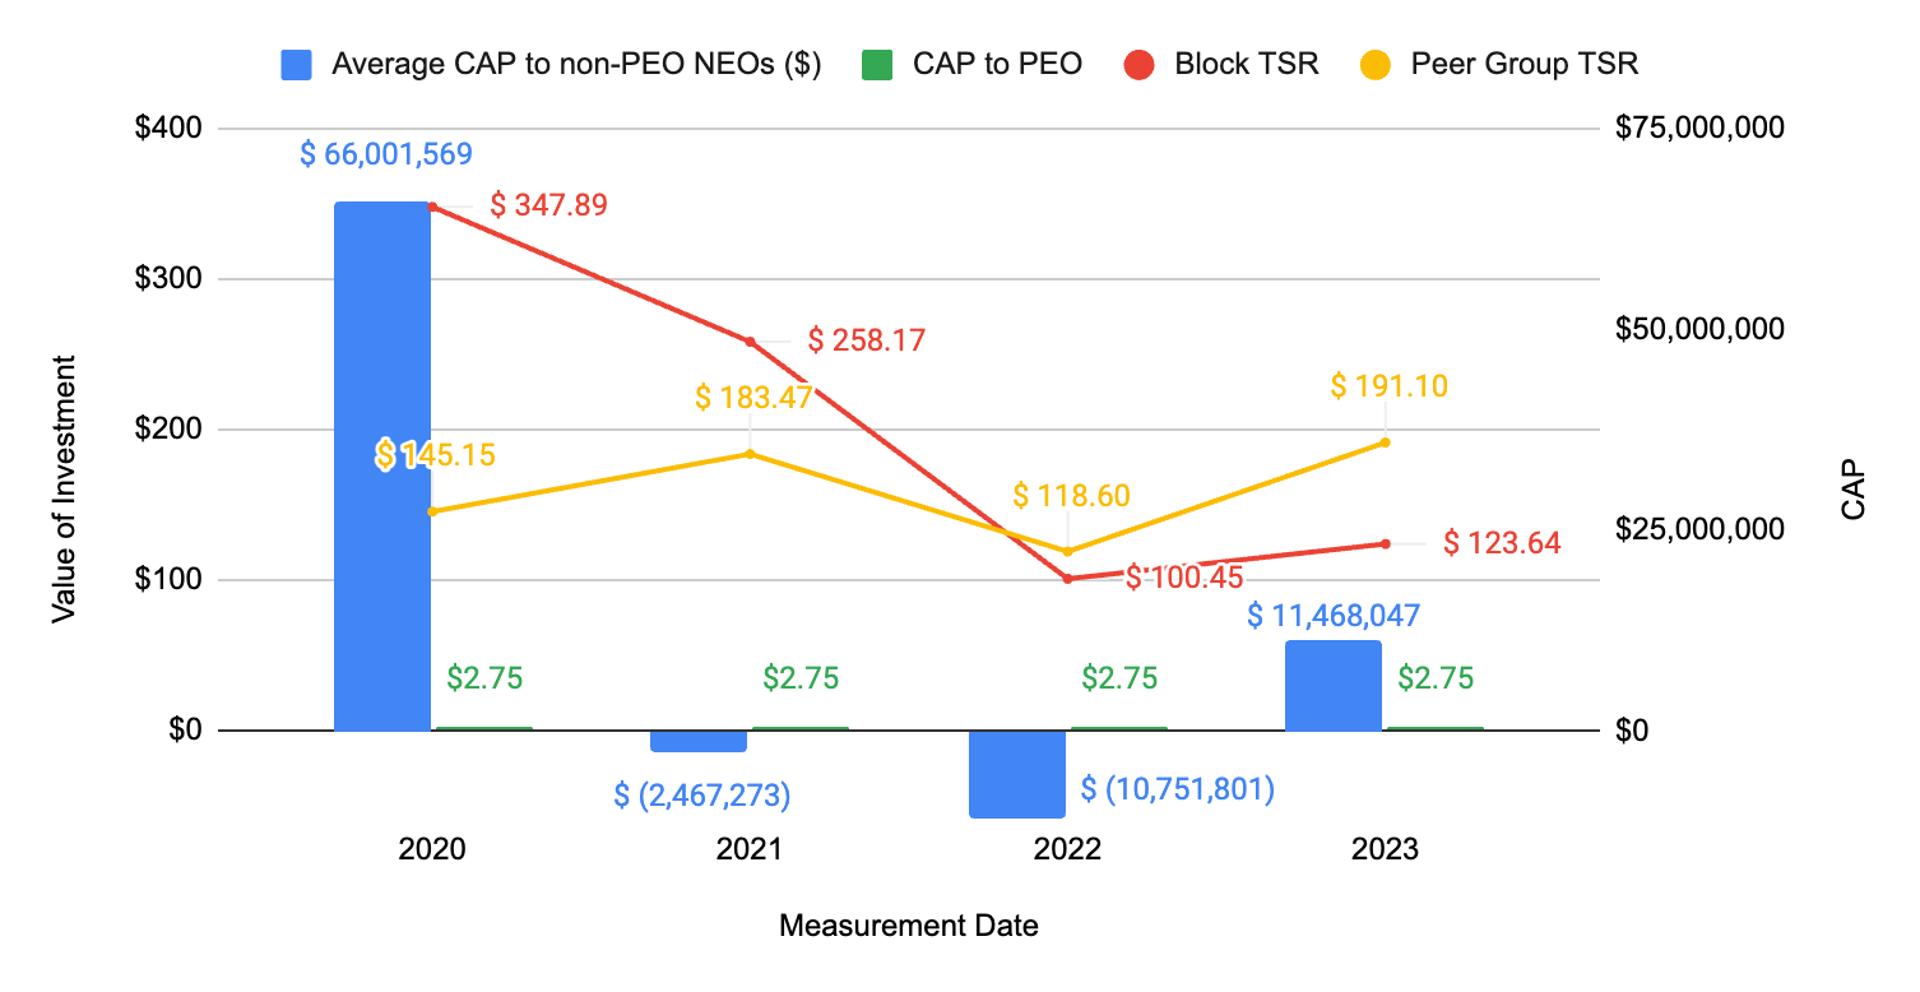Click the Peer Group TSR point for 2022

point(1067,551)
